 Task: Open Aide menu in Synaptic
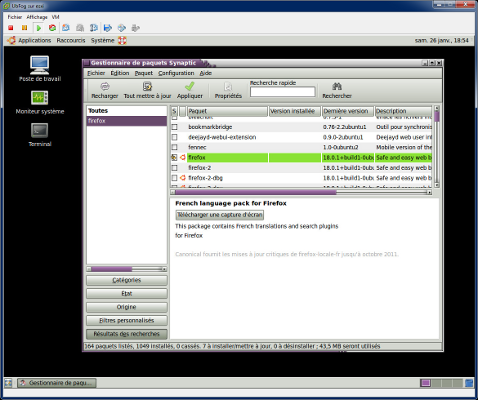206,73
